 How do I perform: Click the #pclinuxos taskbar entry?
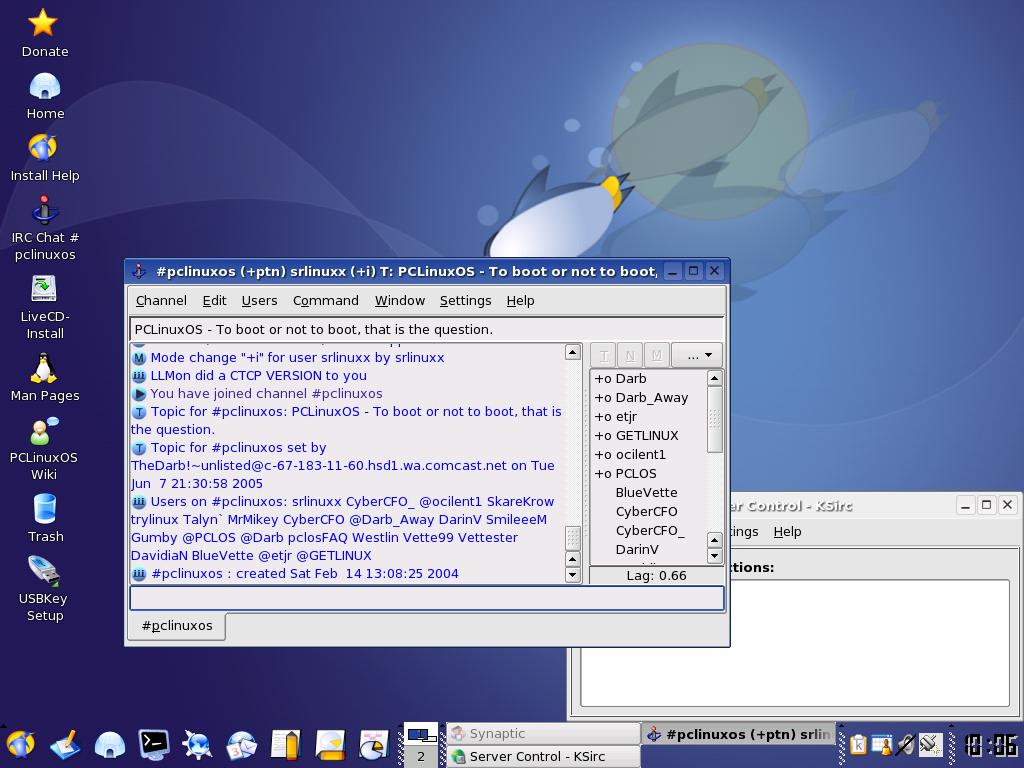[739, 734]
